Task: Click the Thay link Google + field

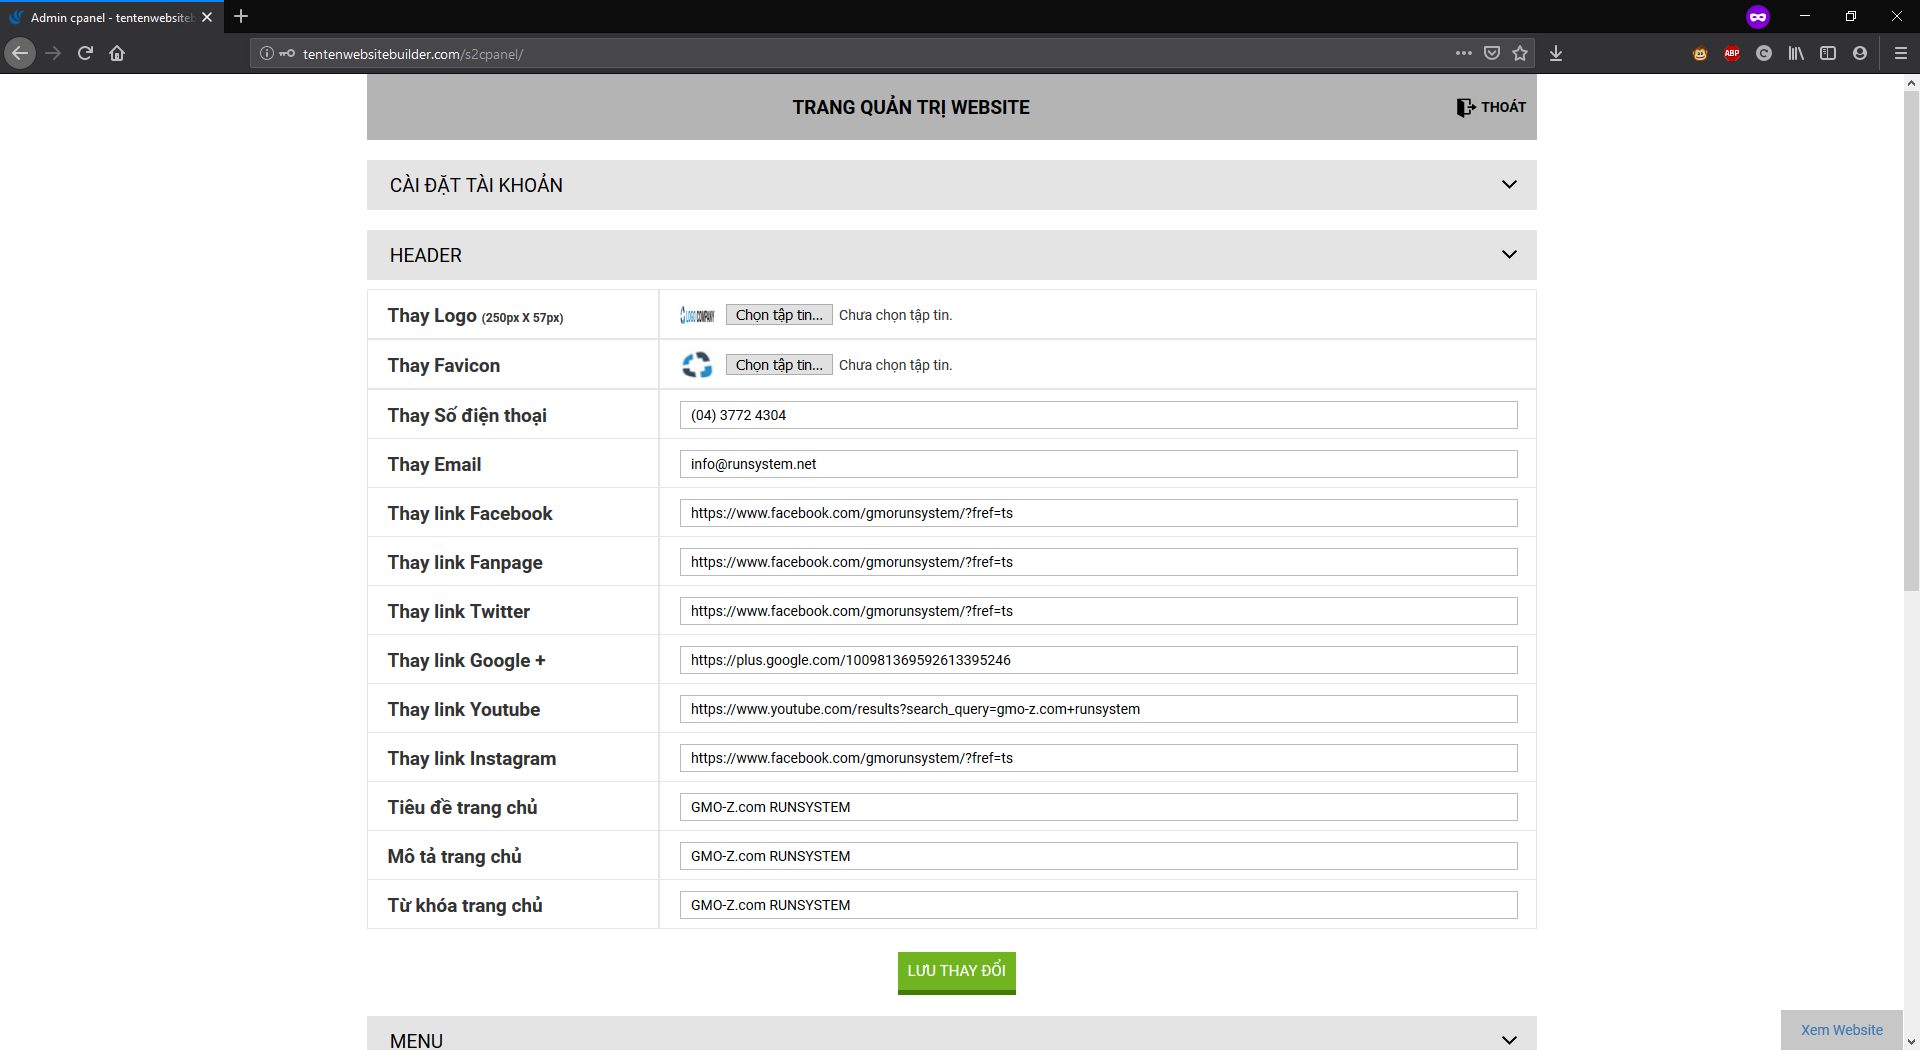Action: point(1099,660)
